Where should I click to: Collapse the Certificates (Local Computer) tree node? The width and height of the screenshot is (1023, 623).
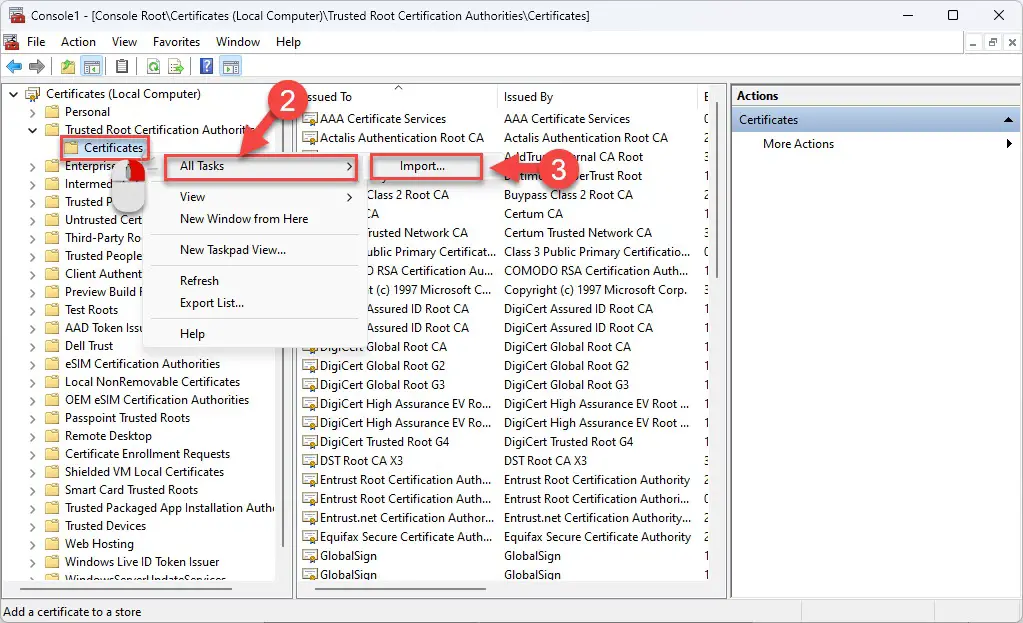[x=14, y=94]
